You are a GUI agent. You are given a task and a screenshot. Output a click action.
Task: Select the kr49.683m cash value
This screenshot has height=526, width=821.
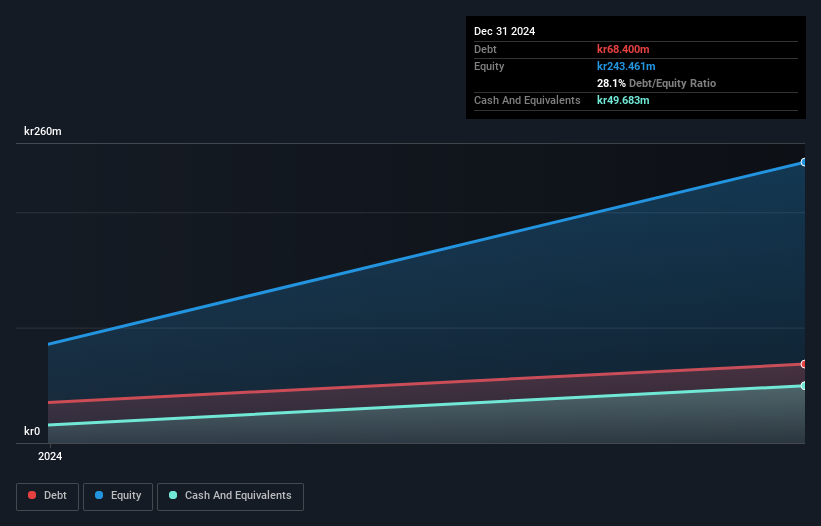623,100
